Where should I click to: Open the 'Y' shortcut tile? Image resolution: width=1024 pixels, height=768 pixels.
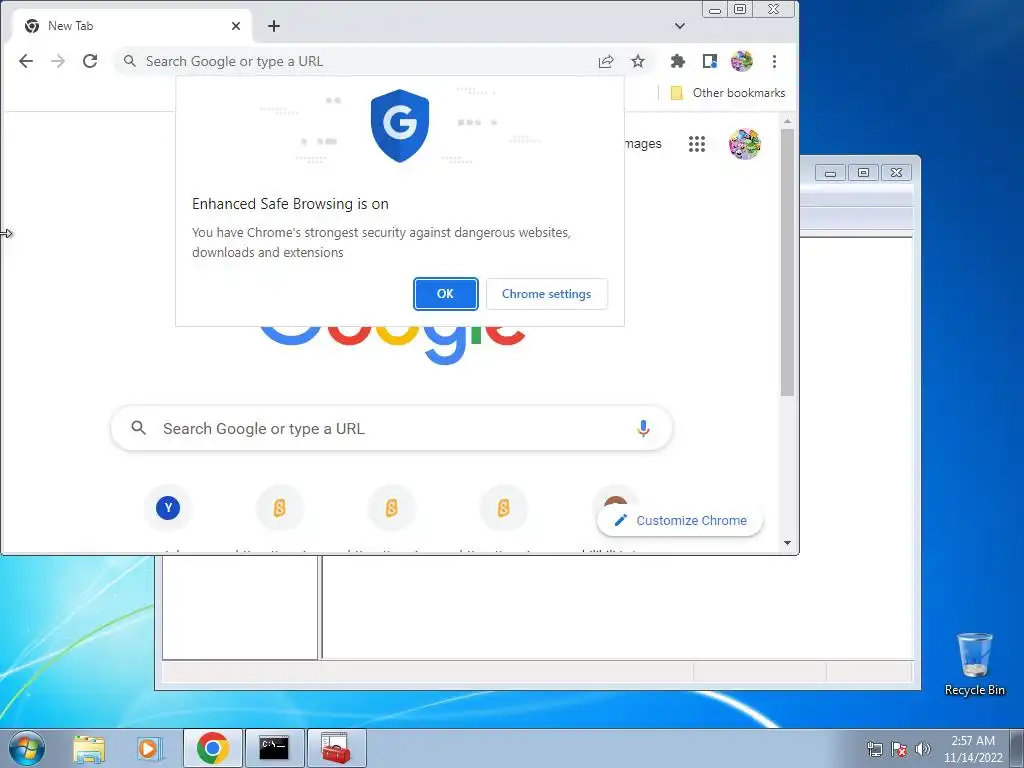coord(168,507)
